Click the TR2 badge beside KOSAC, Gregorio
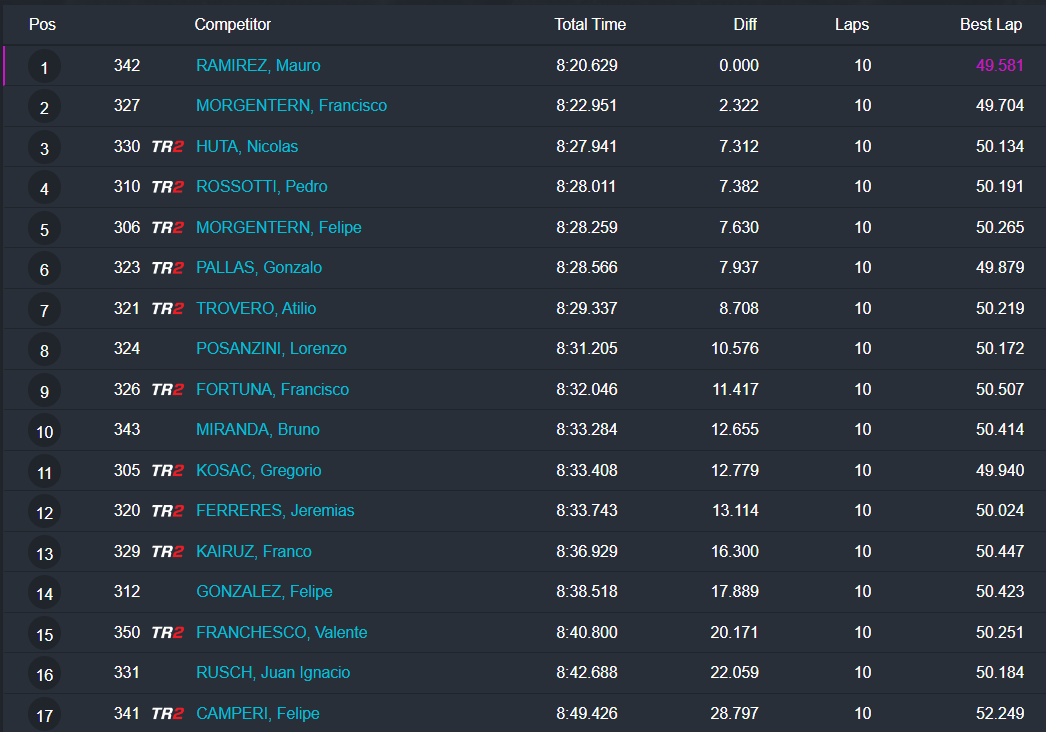 coord(167,471)
